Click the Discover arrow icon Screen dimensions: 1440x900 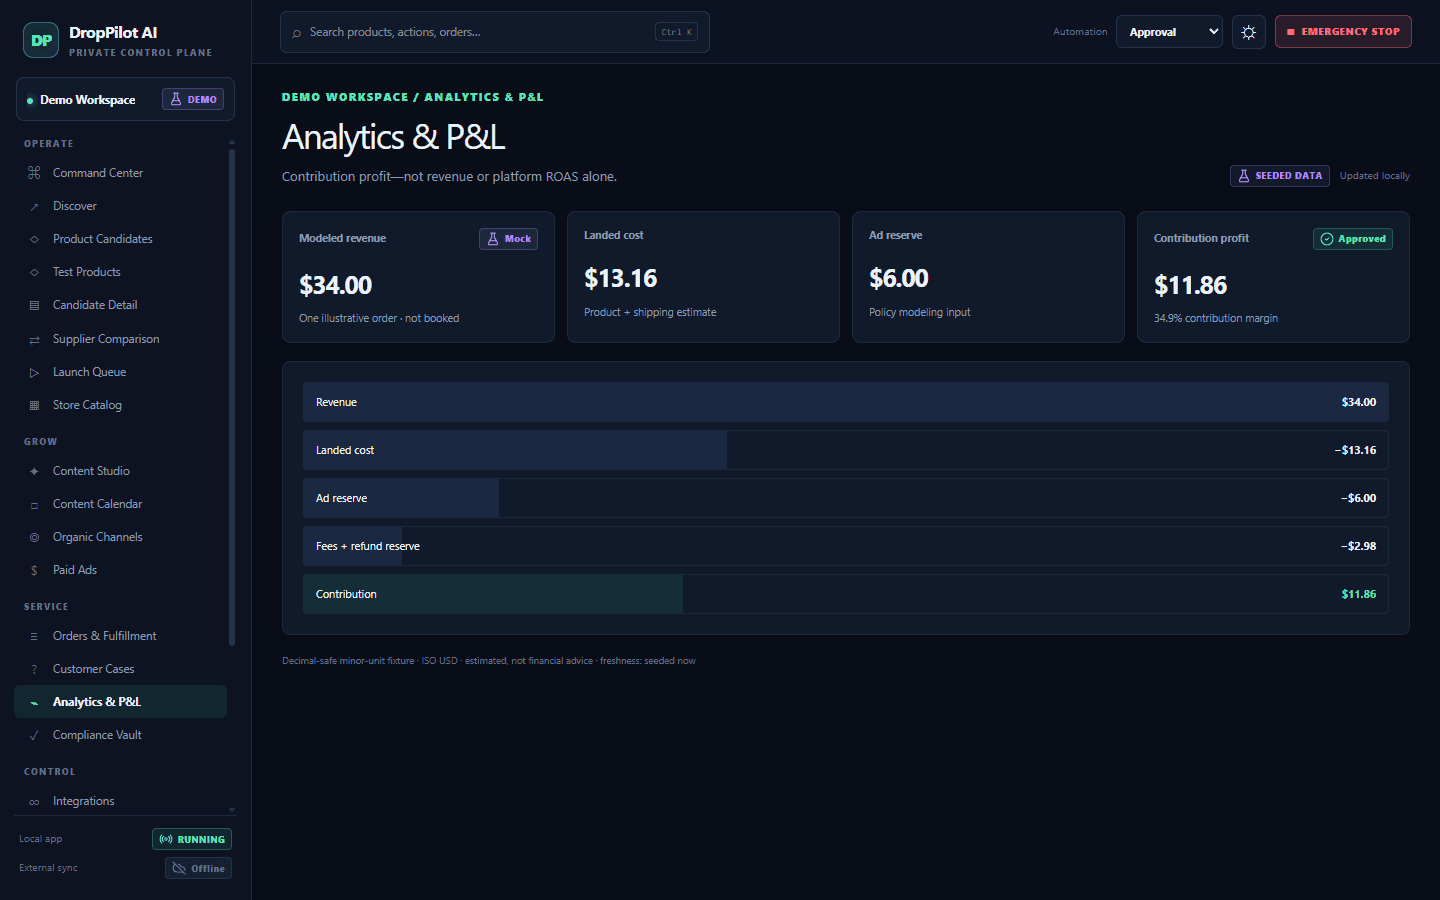34,206
